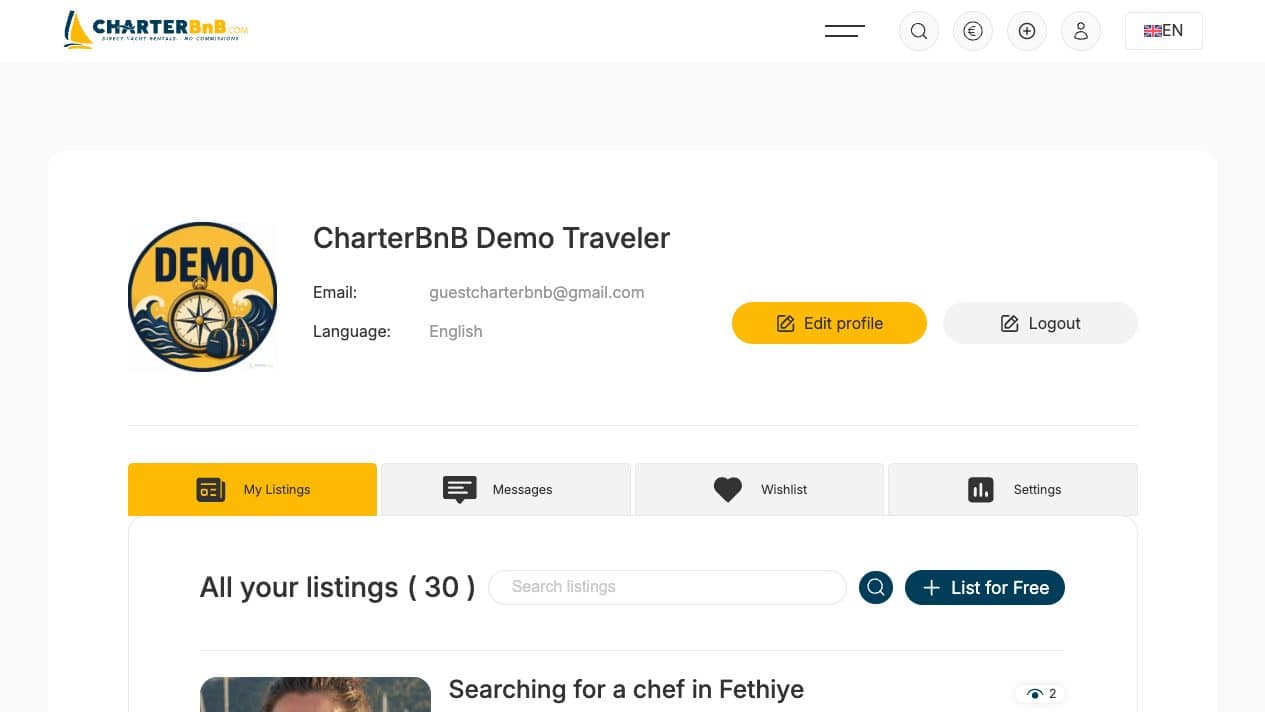Click the chef listing thumbnail image
The width and height of the screenshot is (1265, 712).
point(315,695)
